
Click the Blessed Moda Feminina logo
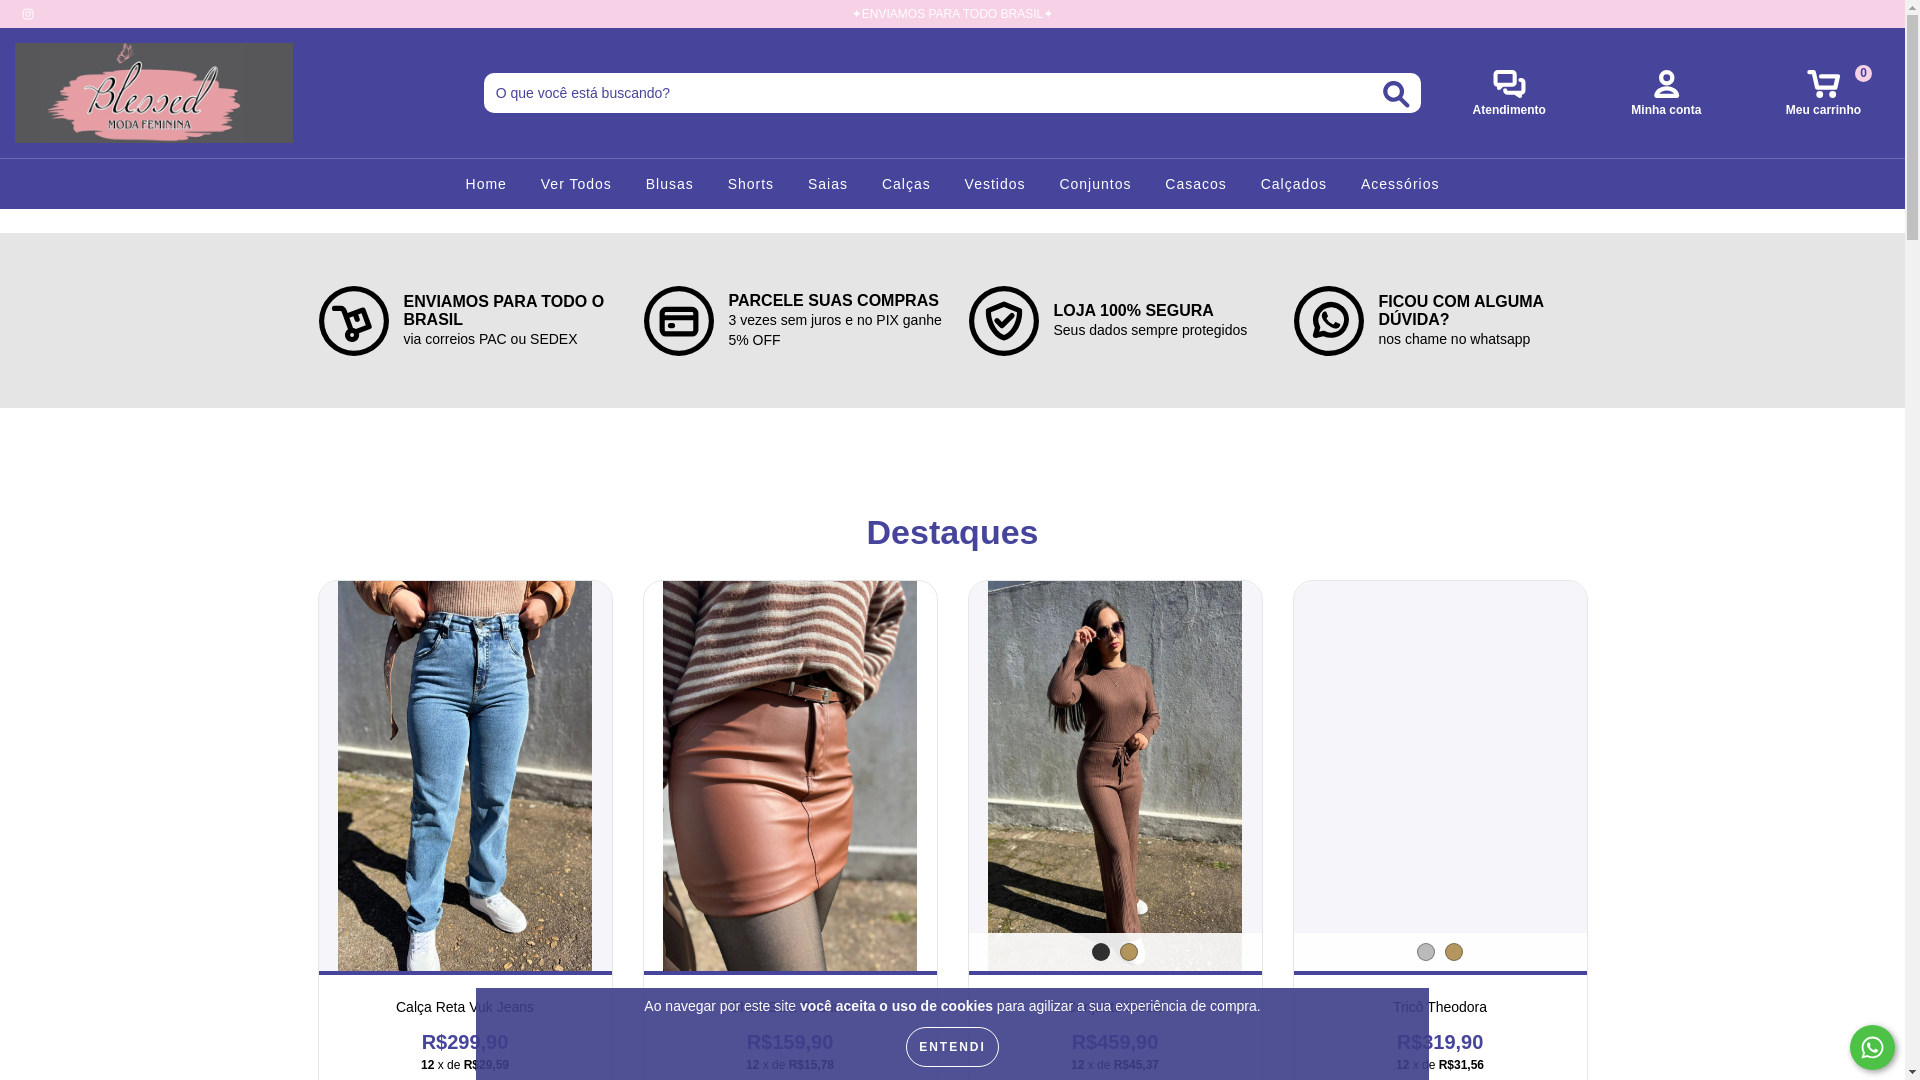click(154, 93)
